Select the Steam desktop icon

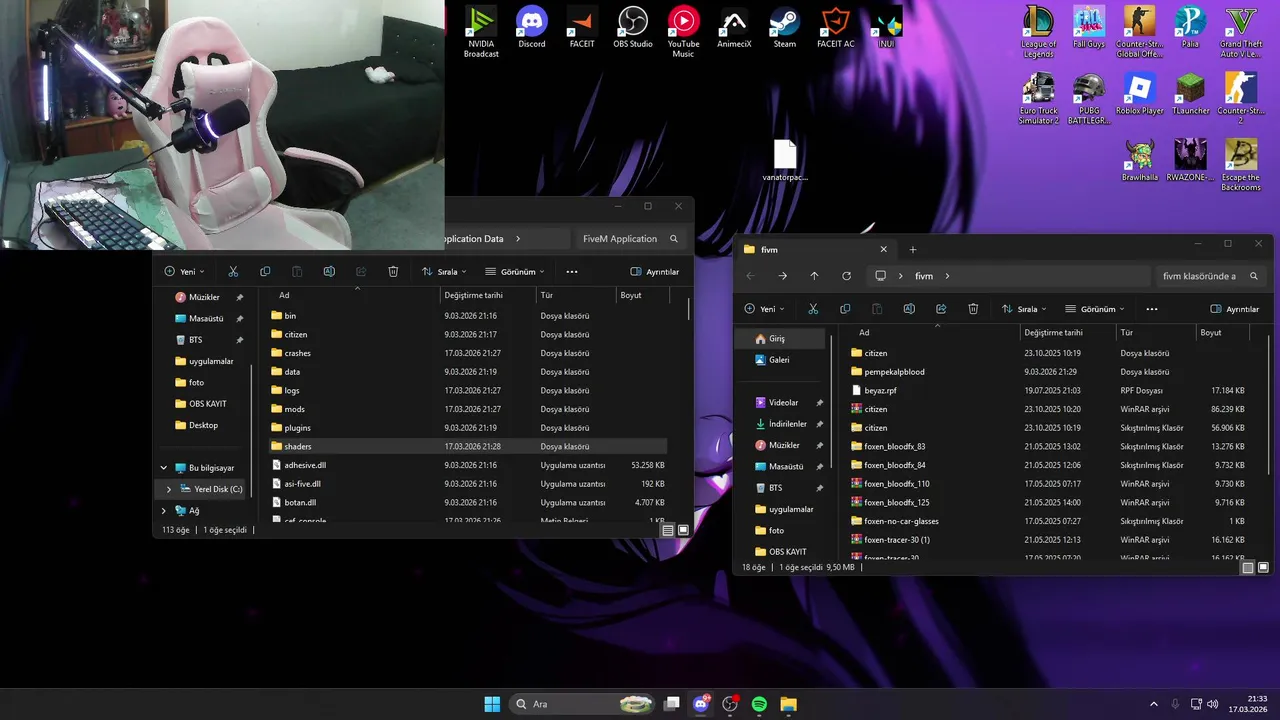[785, 28]
